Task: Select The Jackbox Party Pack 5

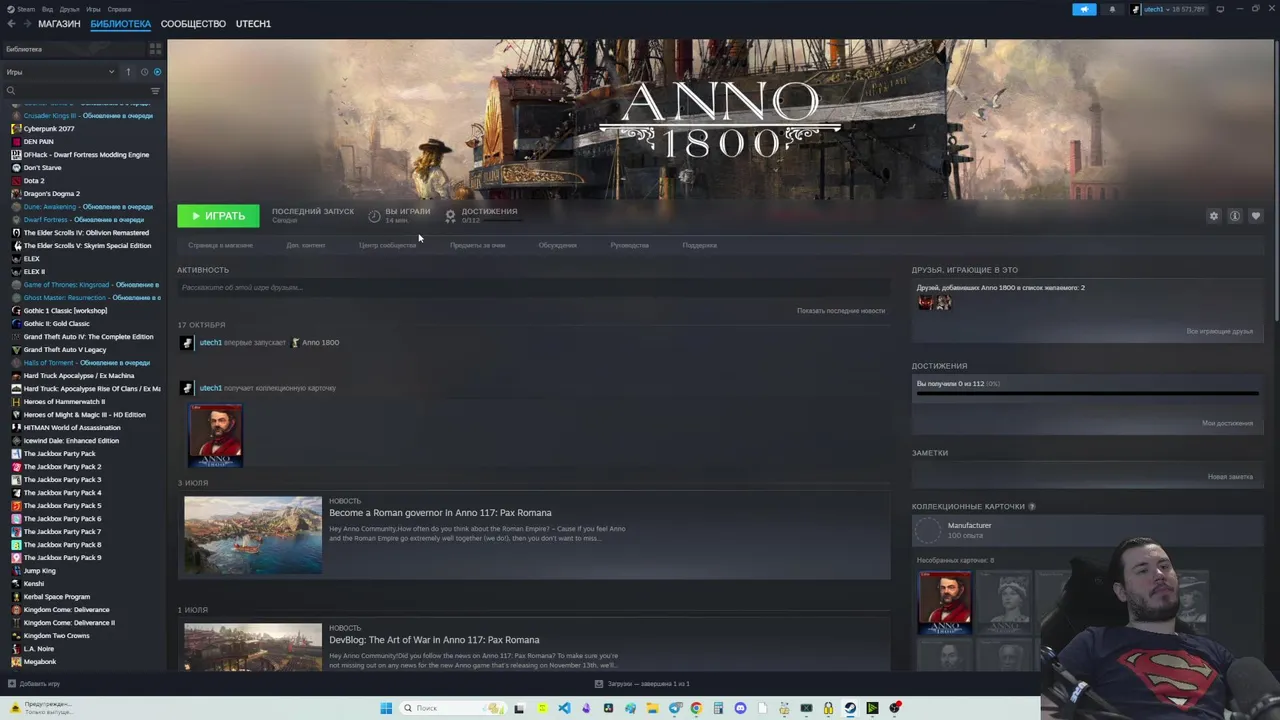Action: click(x=62, y=506)
